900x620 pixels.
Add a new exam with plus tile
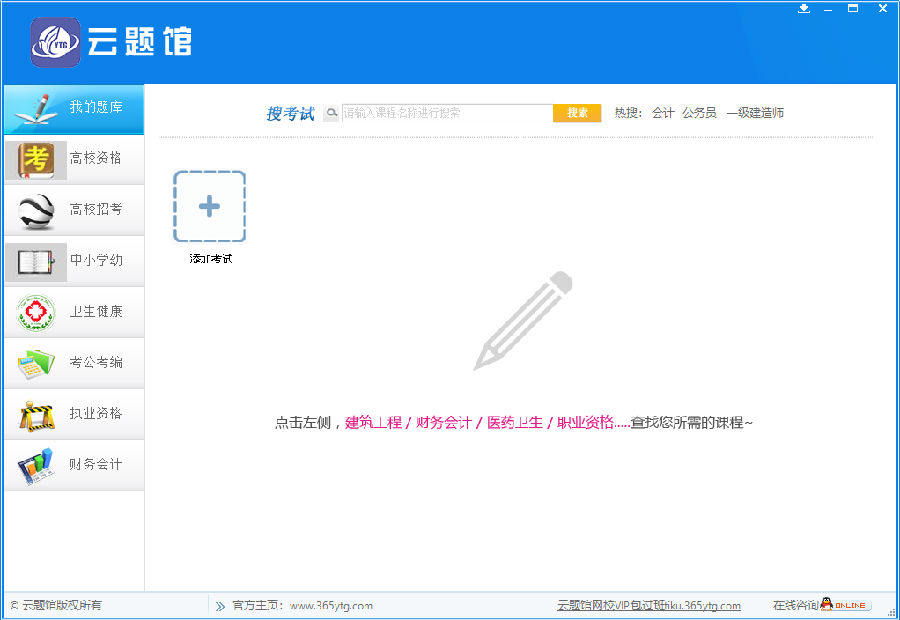click(209, 207)
